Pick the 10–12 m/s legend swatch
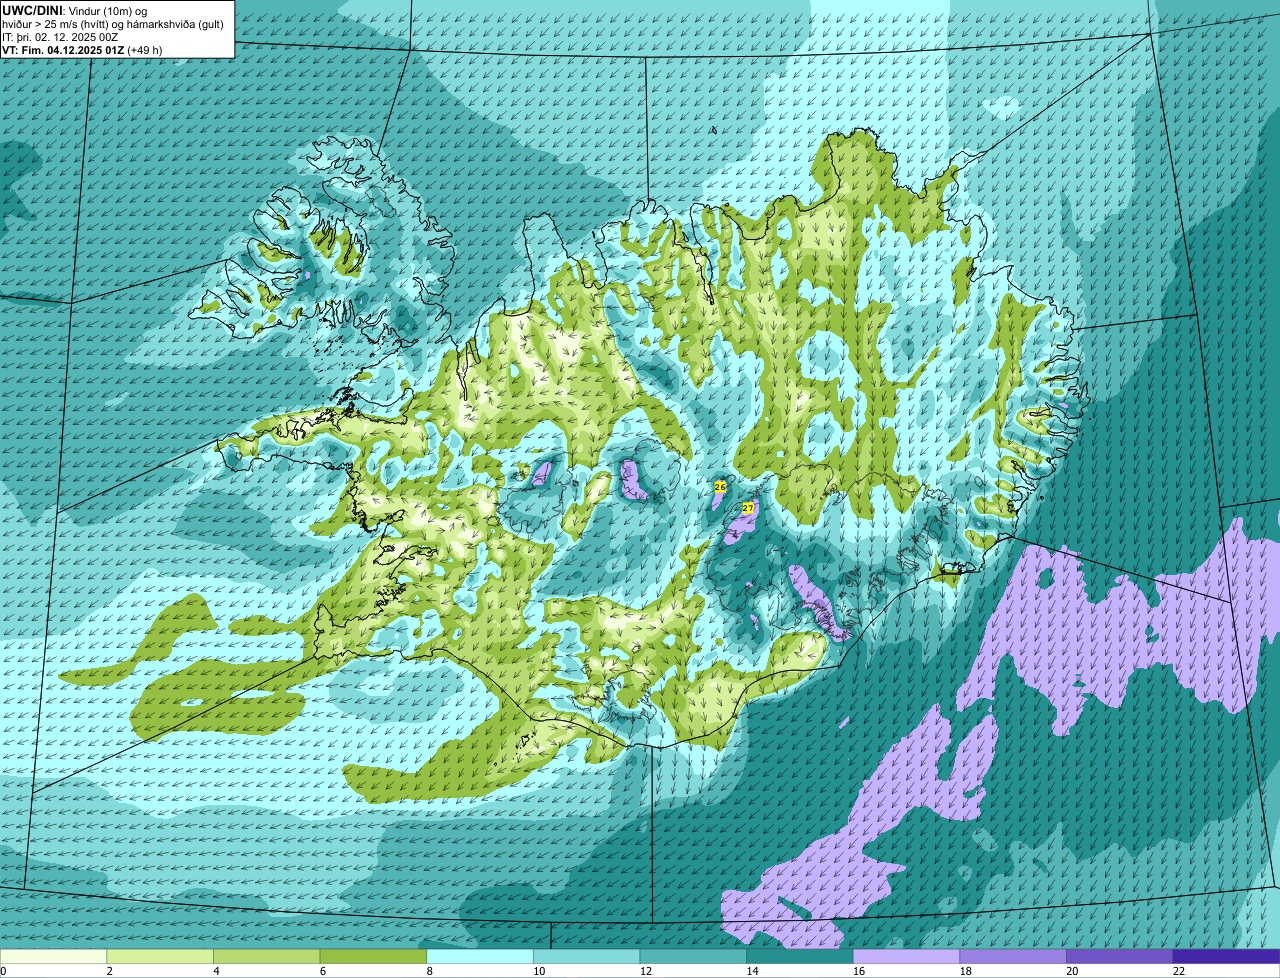Viewport: 1280px width, 978px height. pos(586,956)
